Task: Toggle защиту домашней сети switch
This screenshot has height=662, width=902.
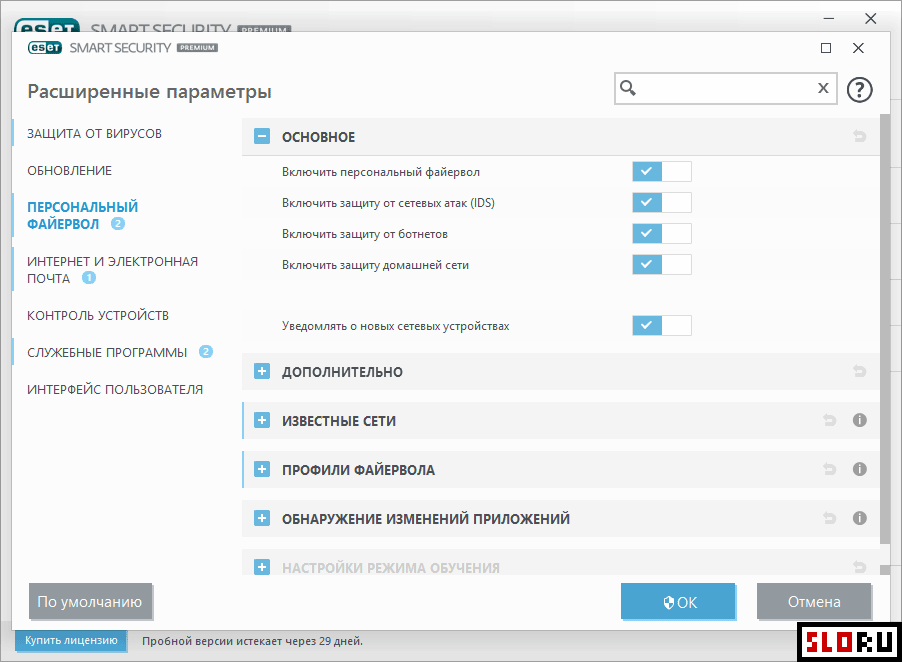Action: 662,265
